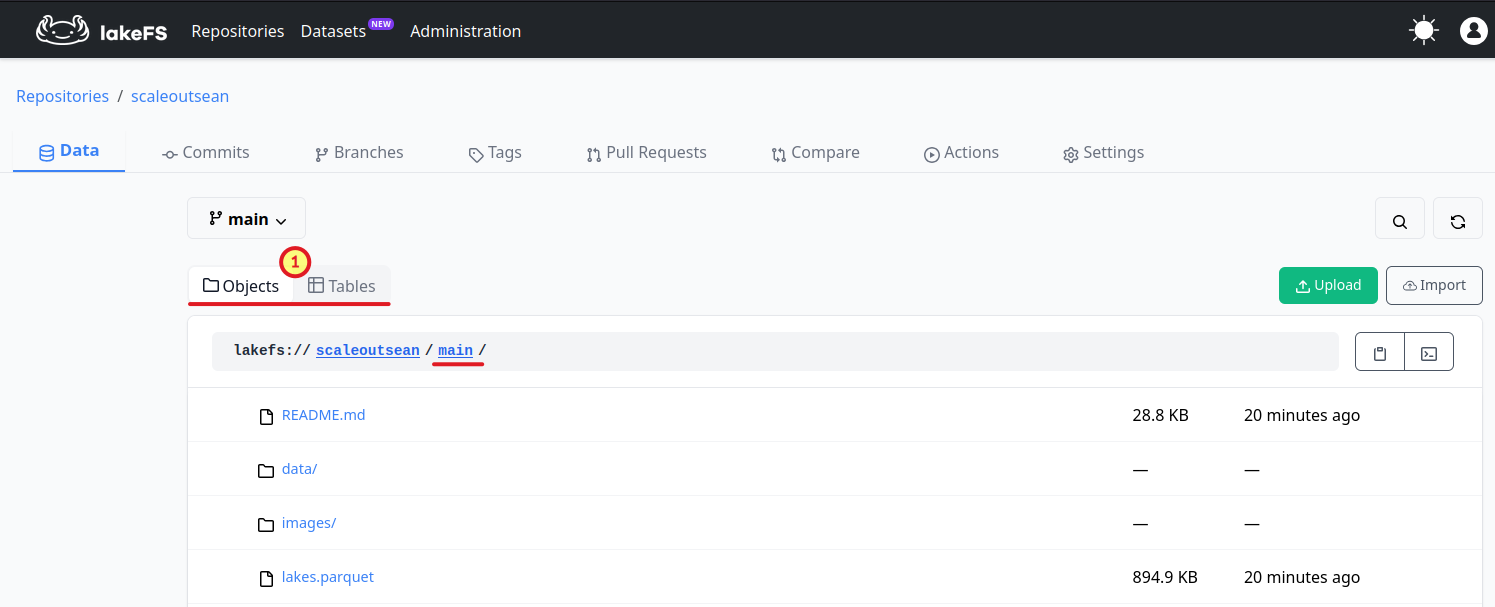Click lakes.parquet's 20 minutes ago timestamp

point(1302,577)
